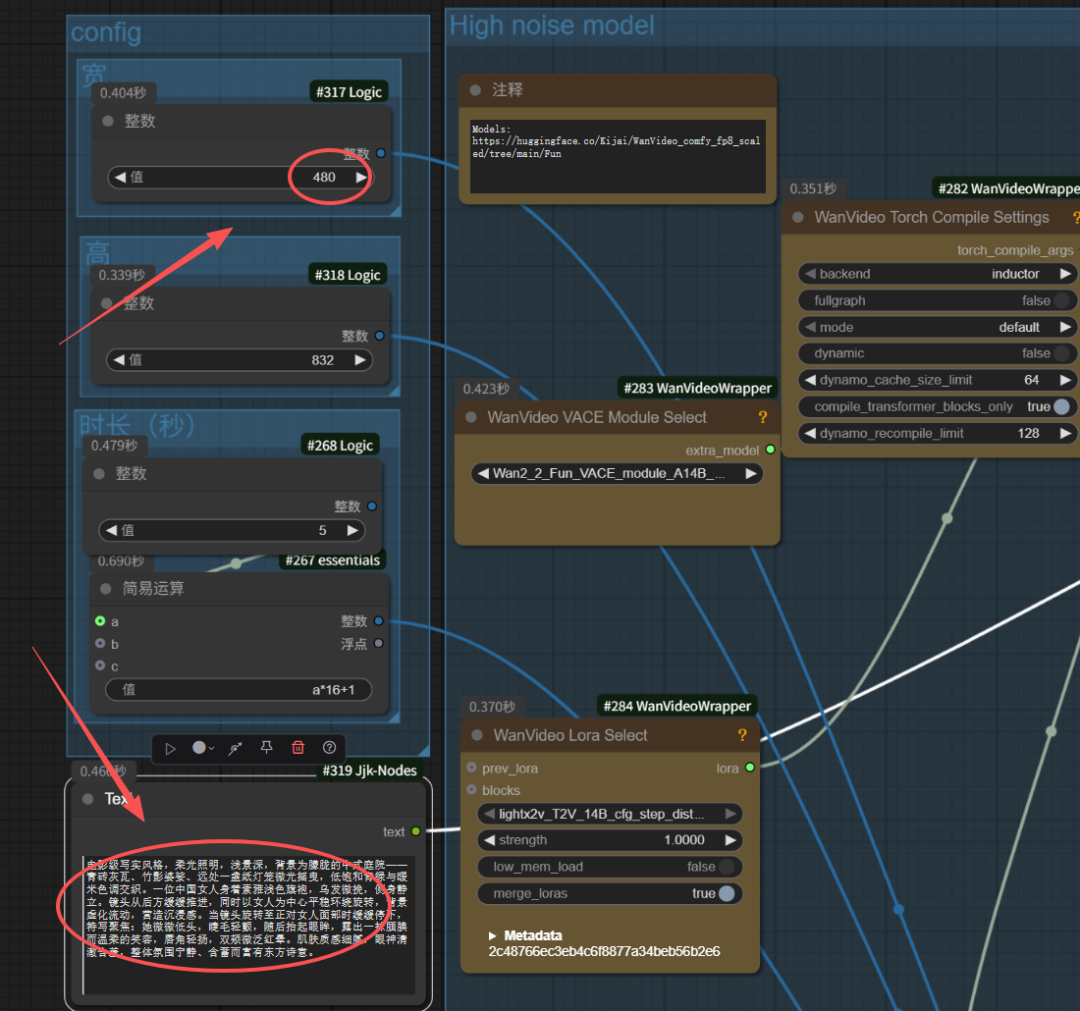The image size is (1080, 1011).
Task: Toggle the low_mem_load switch
Action: pos(727,866)
